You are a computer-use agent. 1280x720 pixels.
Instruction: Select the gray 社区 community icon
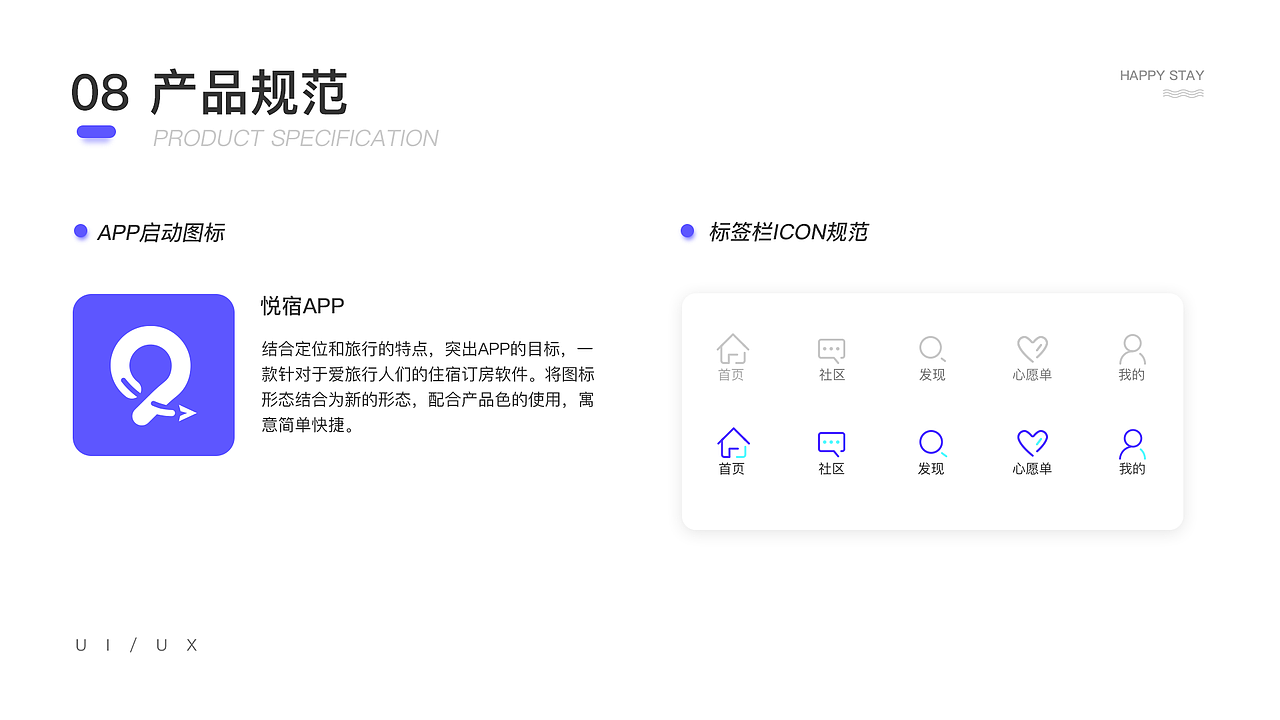(x=831, y=349)
